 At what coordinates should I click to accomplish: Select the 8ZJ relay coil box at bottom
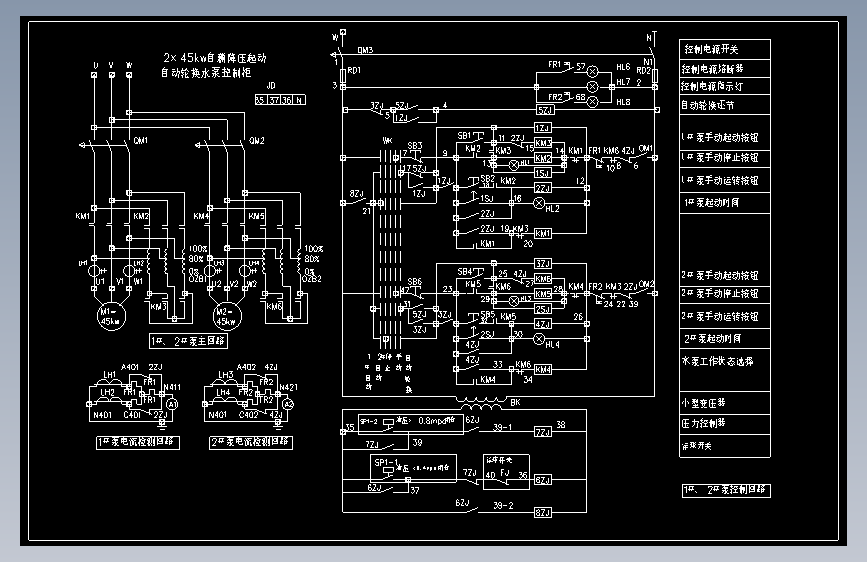pyautogui.click(x=543, y=512)
